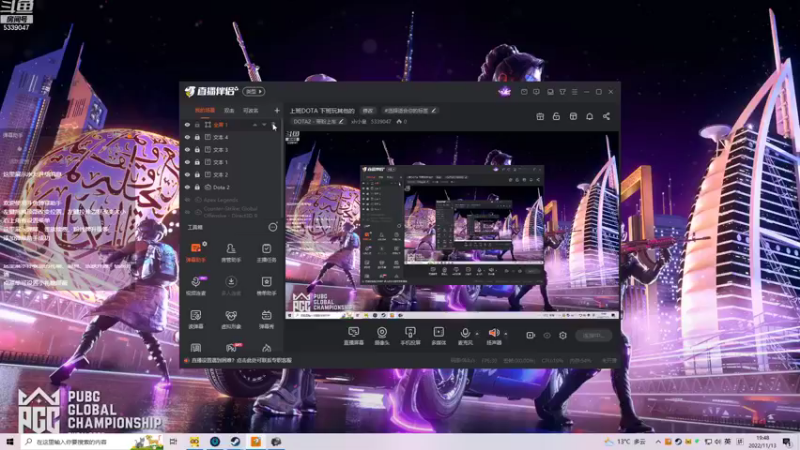800x450 pixels.
Task: Add a 摄像头 camera source
Action: (382, 336)
